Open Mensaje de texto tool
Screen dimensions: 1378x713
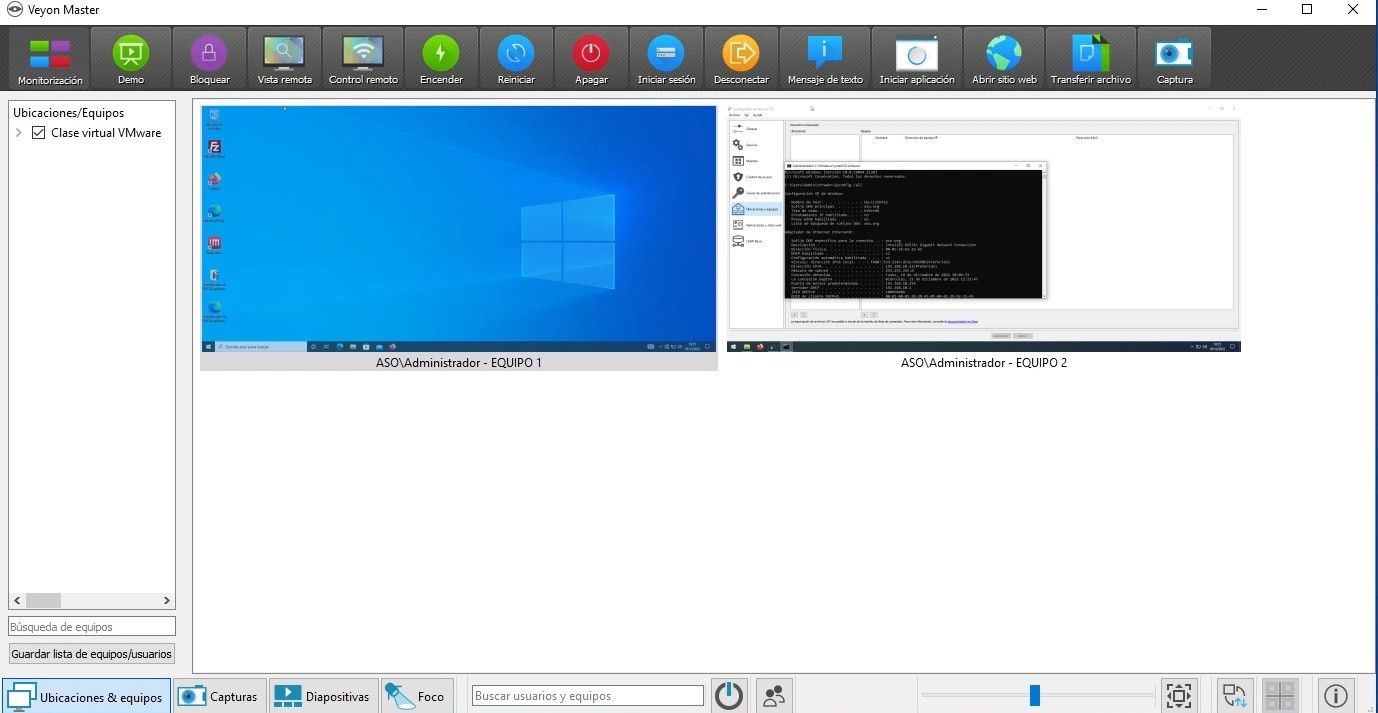[825, 59]
